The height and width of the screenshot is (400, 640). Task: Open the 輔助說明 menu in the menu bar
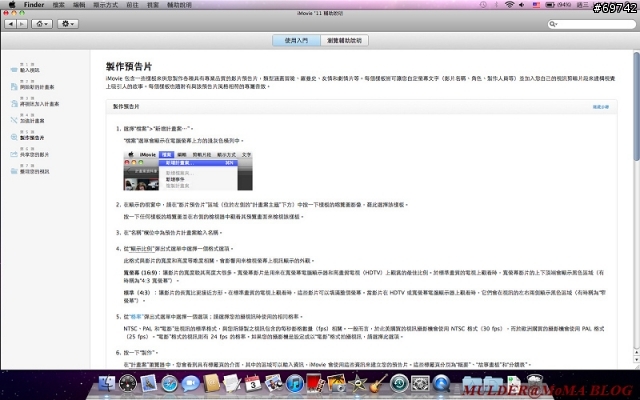click(x=179, y=5)
